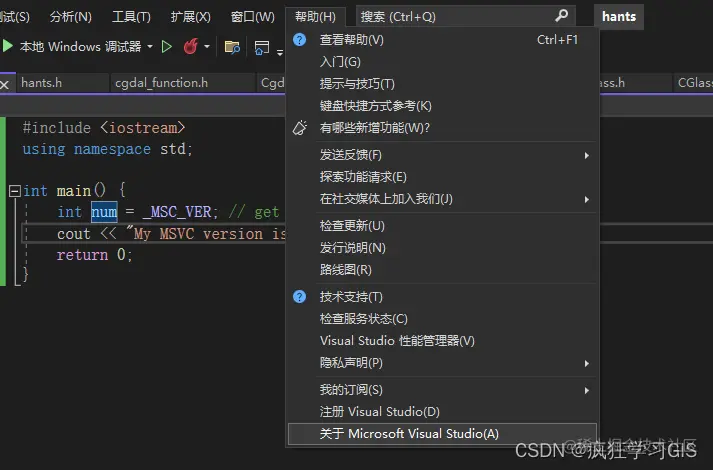Open the Hot Reload options dropdown arrow
713x470 pixels.
tap(207, 46)
